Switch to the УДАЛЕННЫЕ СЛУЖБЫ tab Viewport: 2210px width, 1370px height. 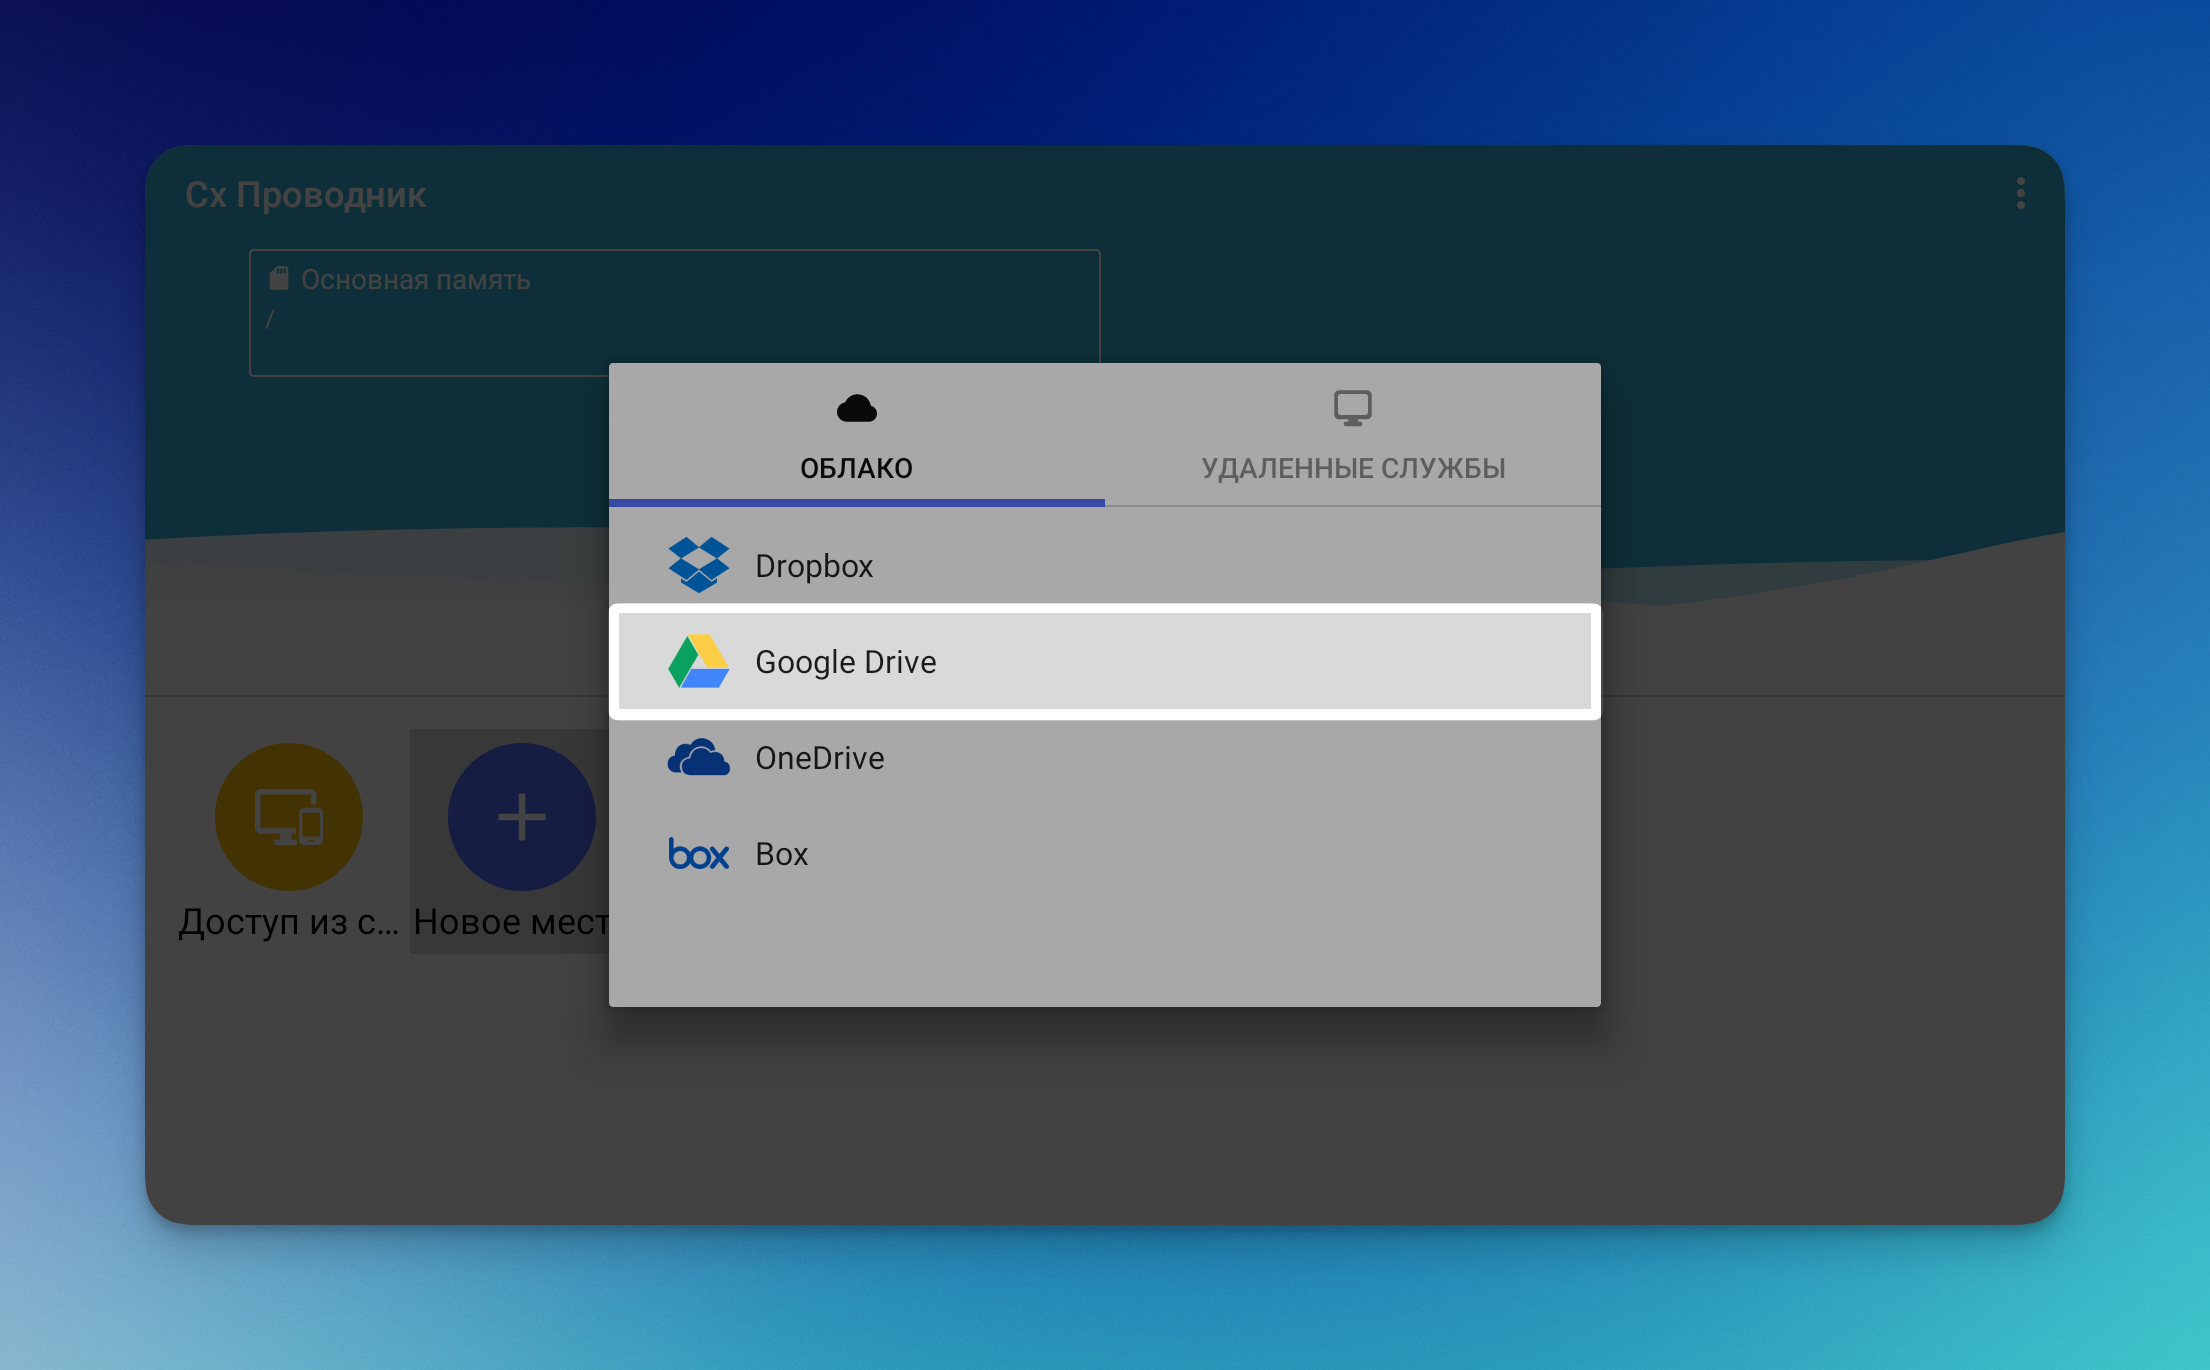1352,468
